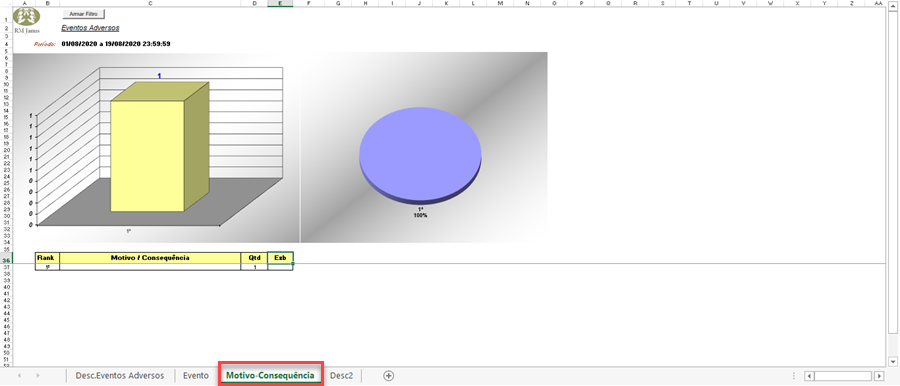Open the Eventos Adversos underlined title link
900x386 pixels.
(90, 28)
